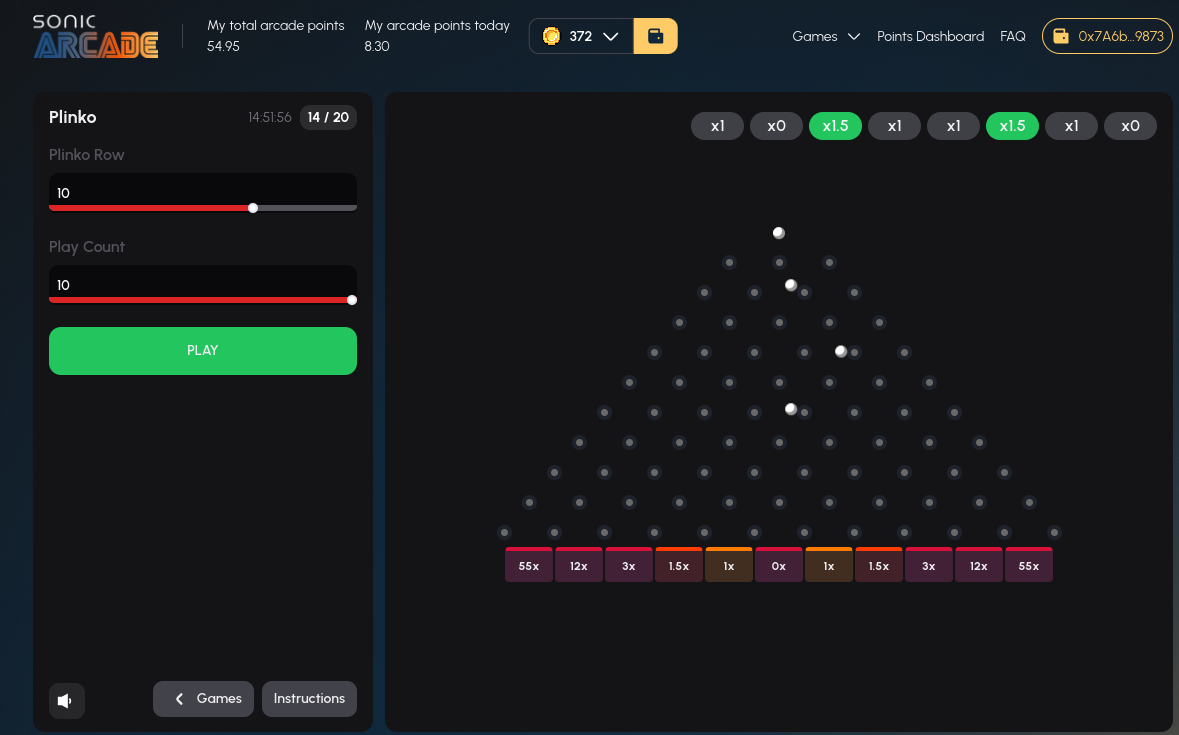Click the gold coin balance icon
The image size is (1179, 735).
[551, 36]
